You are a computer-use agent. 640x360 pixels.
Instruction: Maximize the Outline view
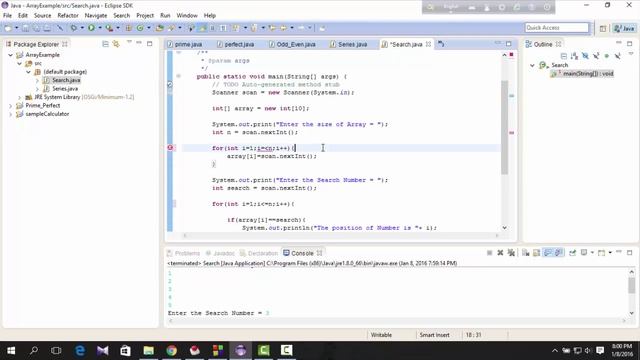[x=630, y=43]
